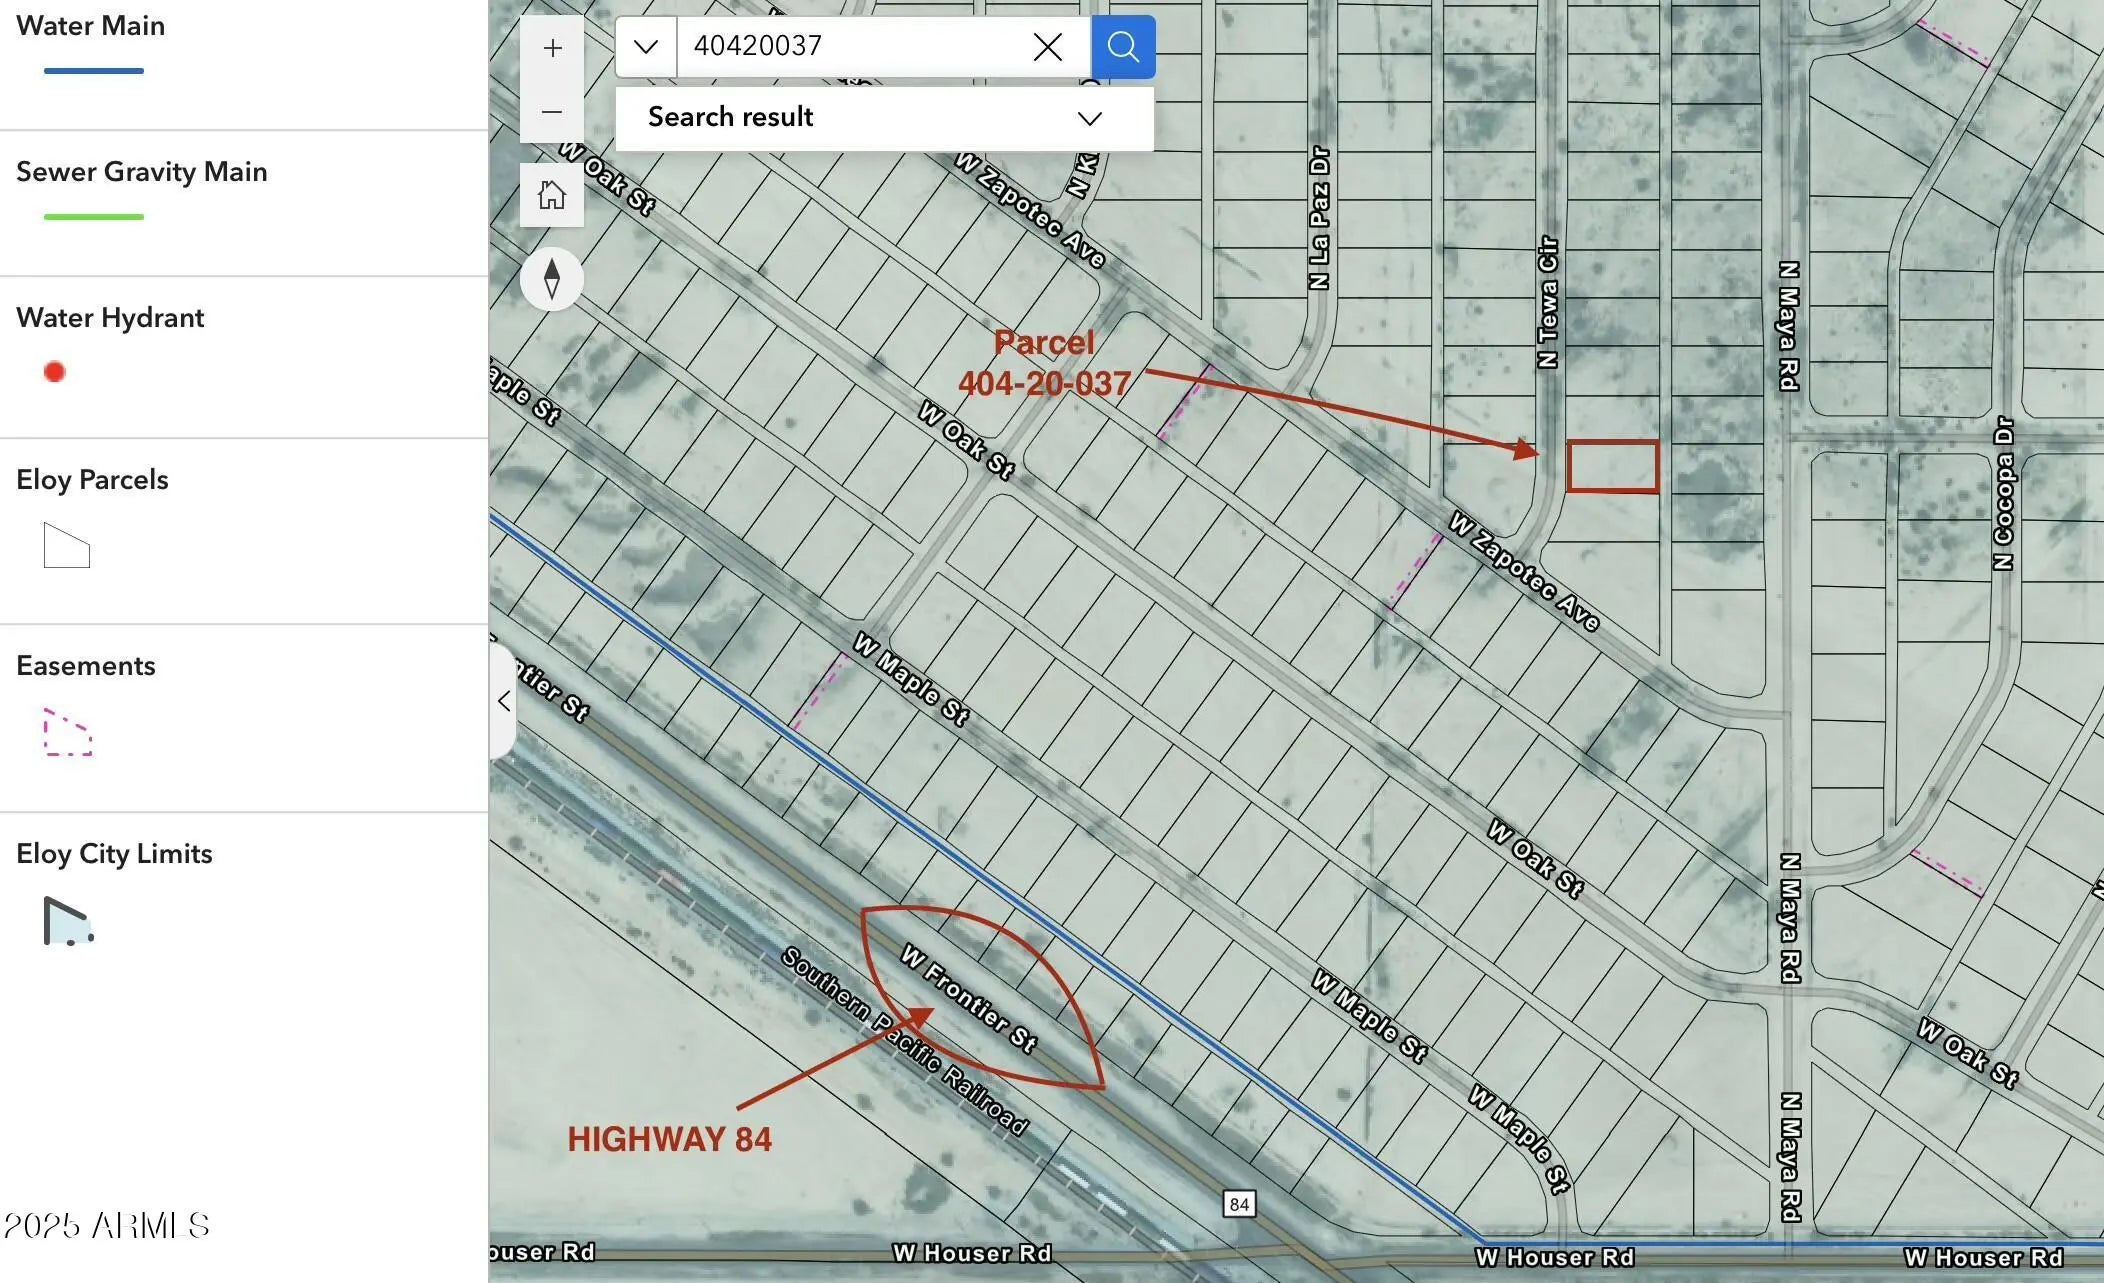Collapse the legend side panel arrow
Image resolution: width=2104 pixels, height=1283 pixels.
coord(504,701)
